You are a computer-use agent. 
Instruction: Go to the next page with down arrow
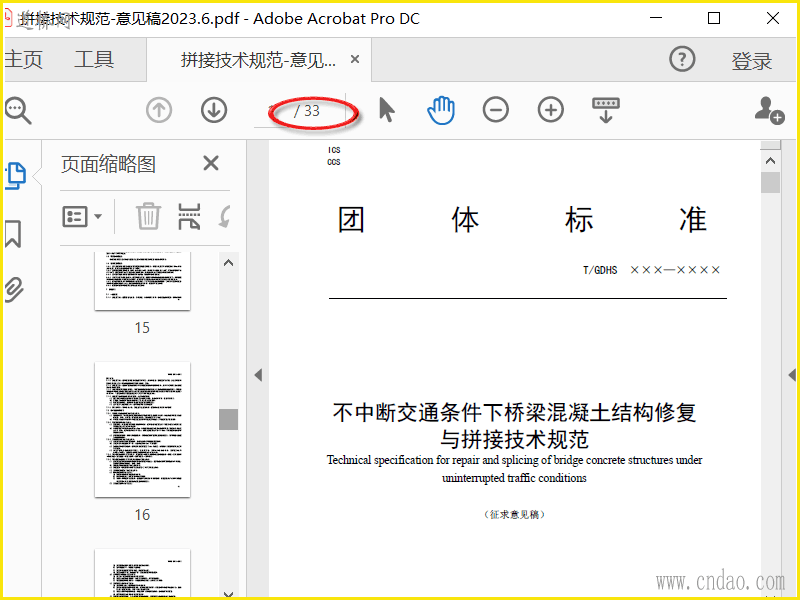pos(214,110)
